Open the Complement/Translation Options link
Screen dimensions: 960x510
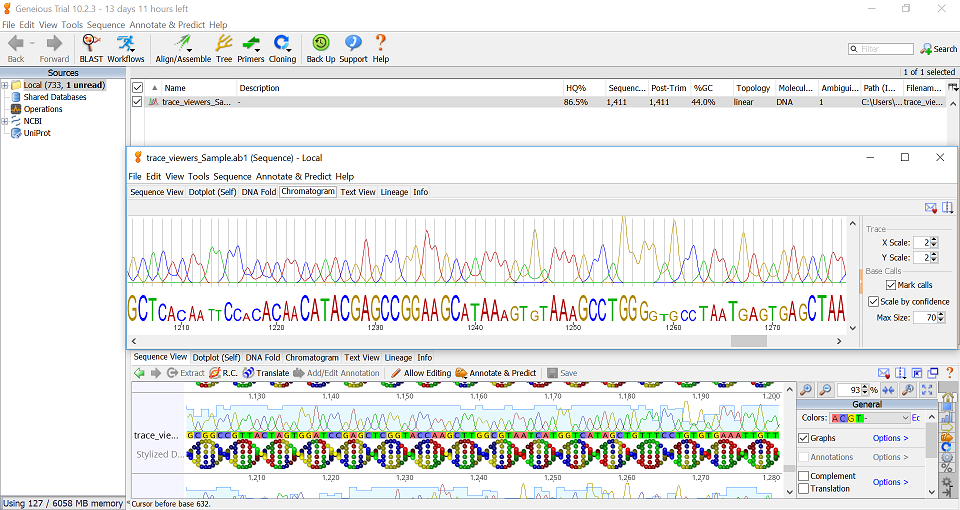[x=890, y=482]
